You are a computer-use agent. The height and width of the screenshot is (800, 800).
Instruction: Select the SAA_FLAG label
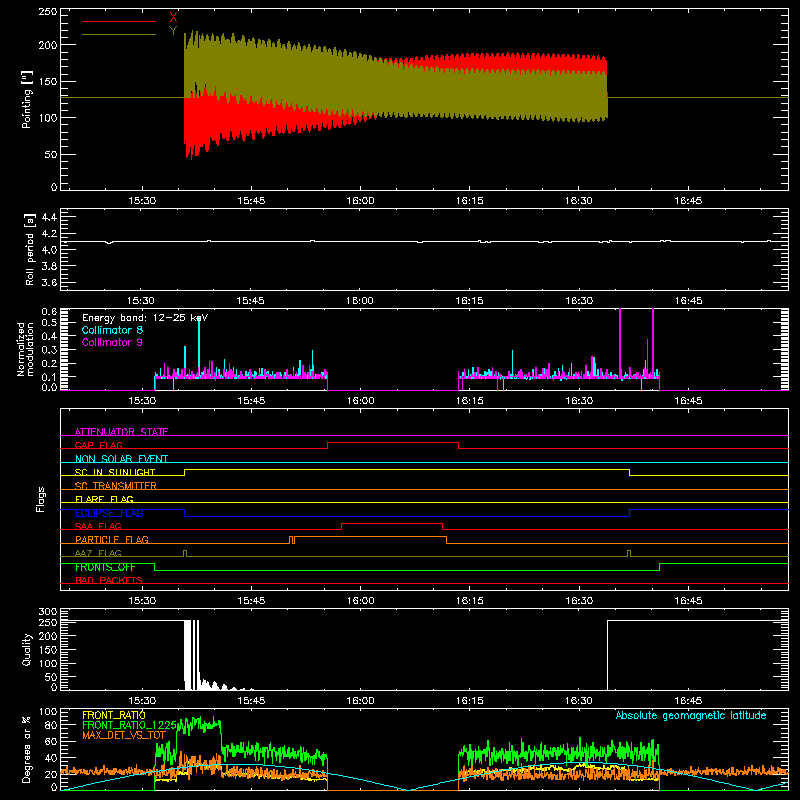[x=98, y=526]
